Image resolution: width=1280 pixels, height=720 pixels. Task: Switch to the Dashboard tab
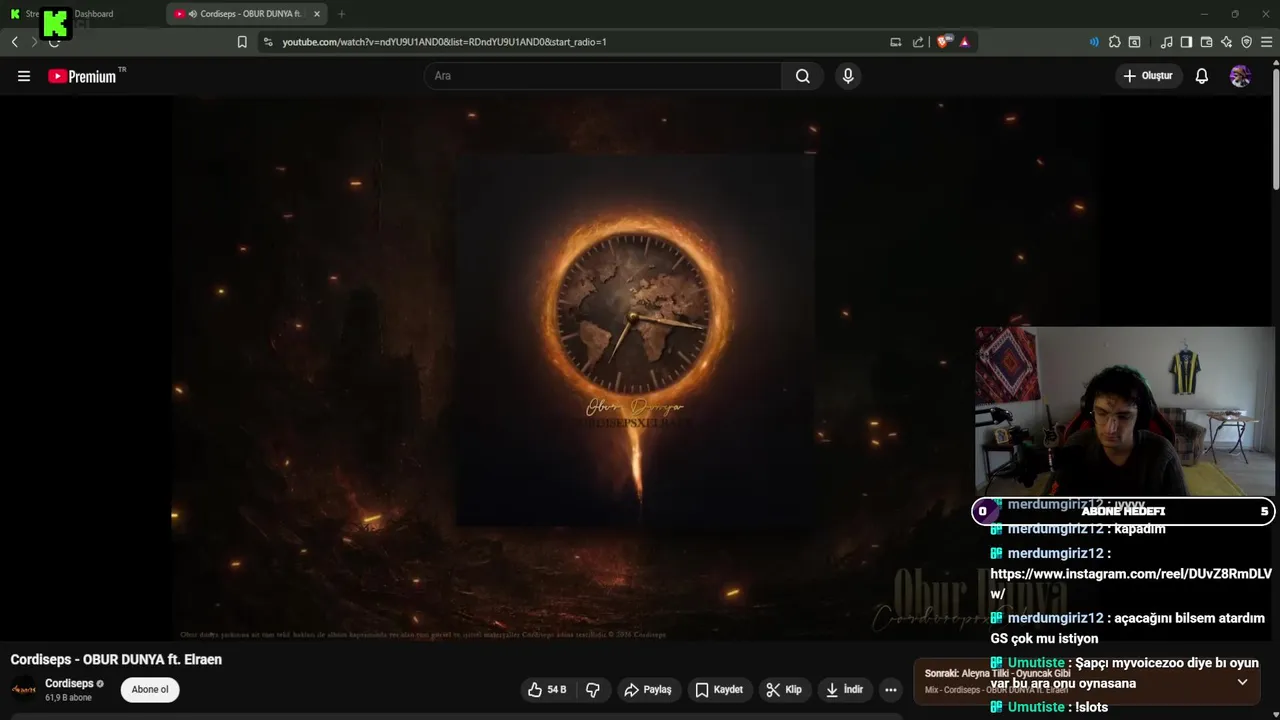pos(83,14)
